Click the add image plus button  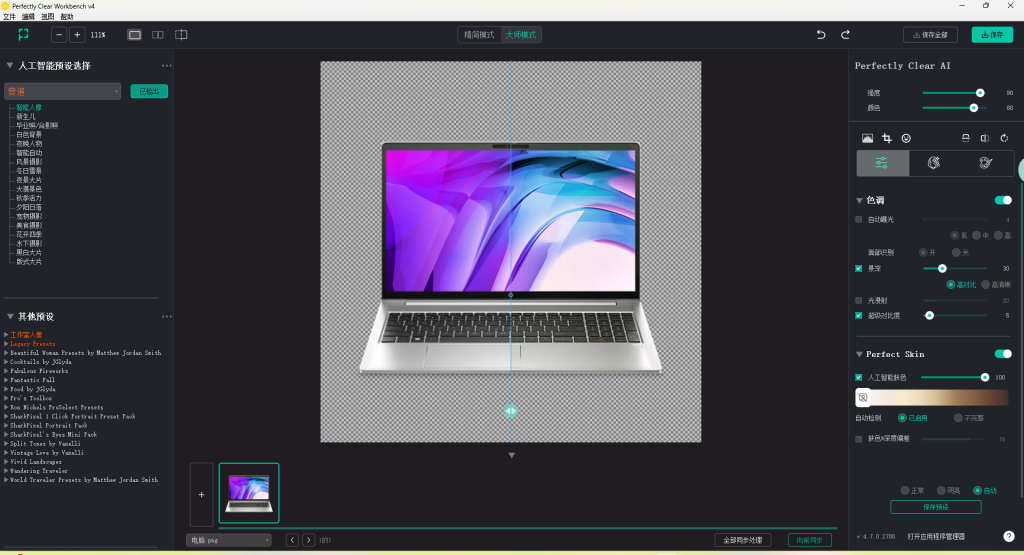pos(201,494)
